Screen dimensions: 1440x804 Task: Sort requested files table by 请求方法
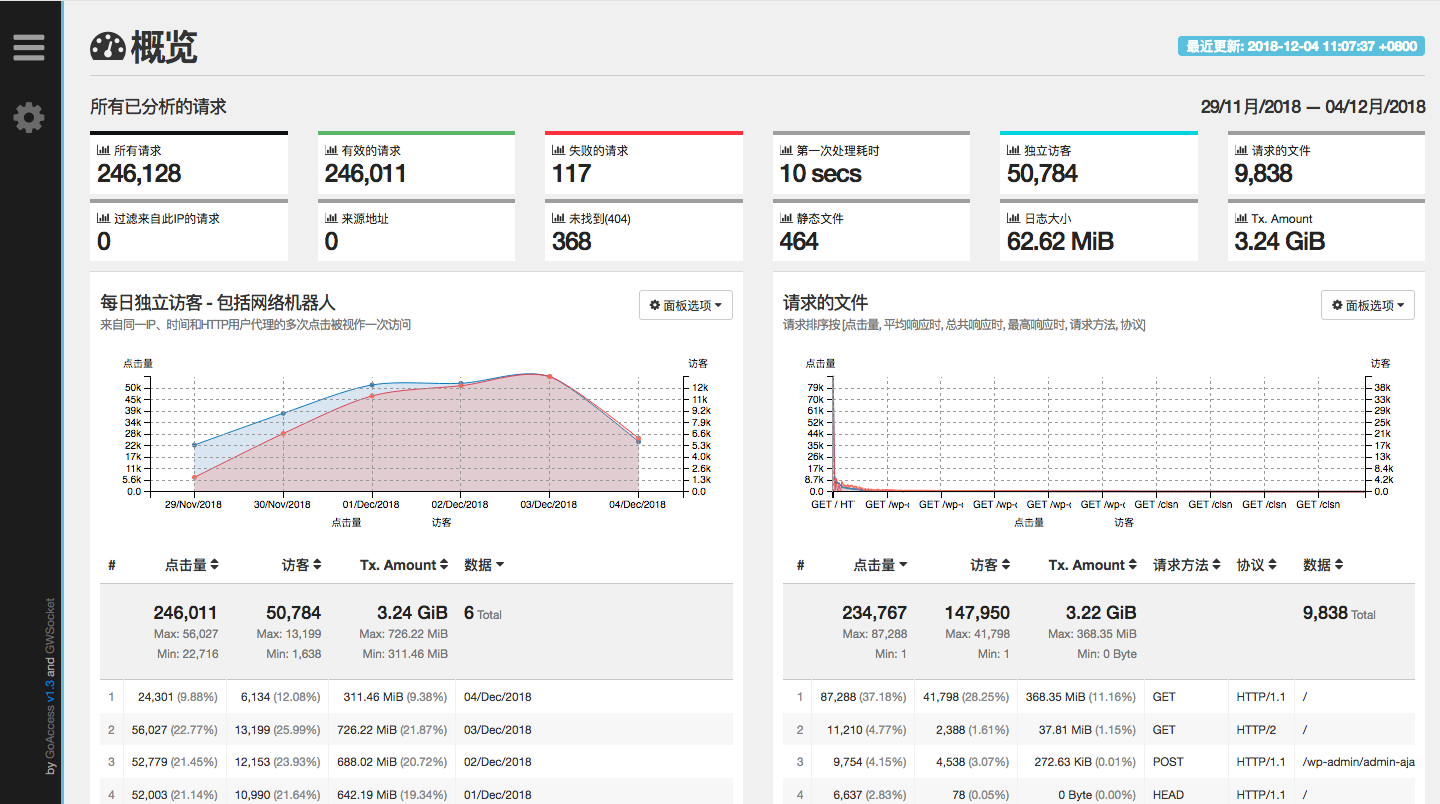(1187, 565)
